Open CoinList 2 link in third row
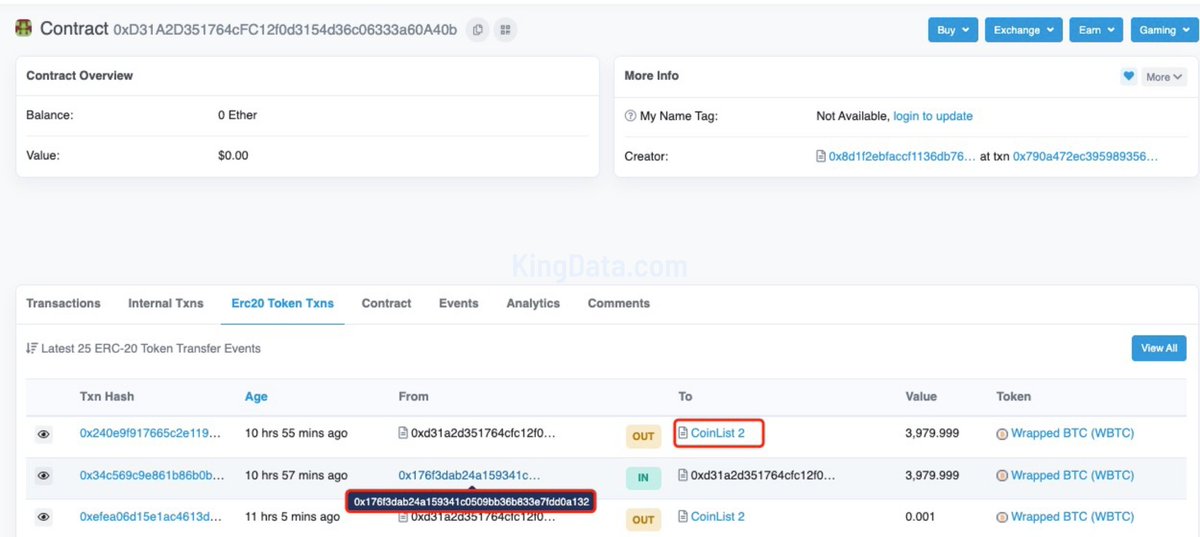This screenshot has height=537, width=1200. [718, 517]
